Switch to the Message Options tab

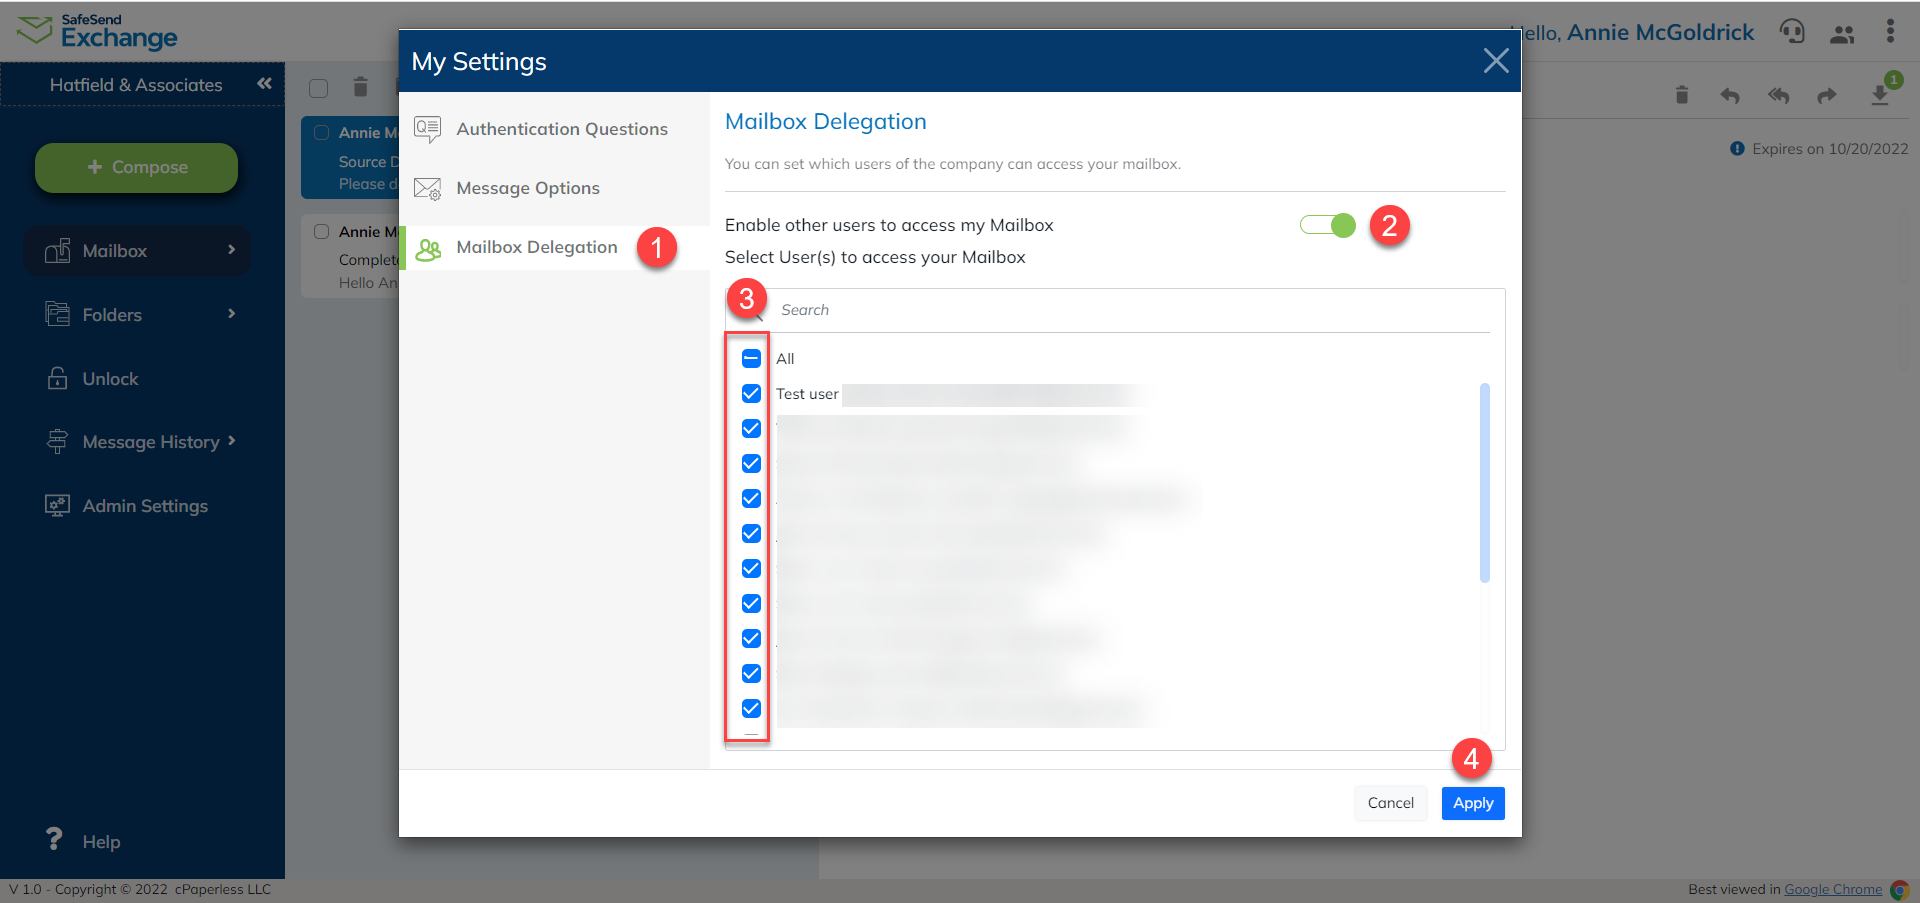tap(528, 188)
